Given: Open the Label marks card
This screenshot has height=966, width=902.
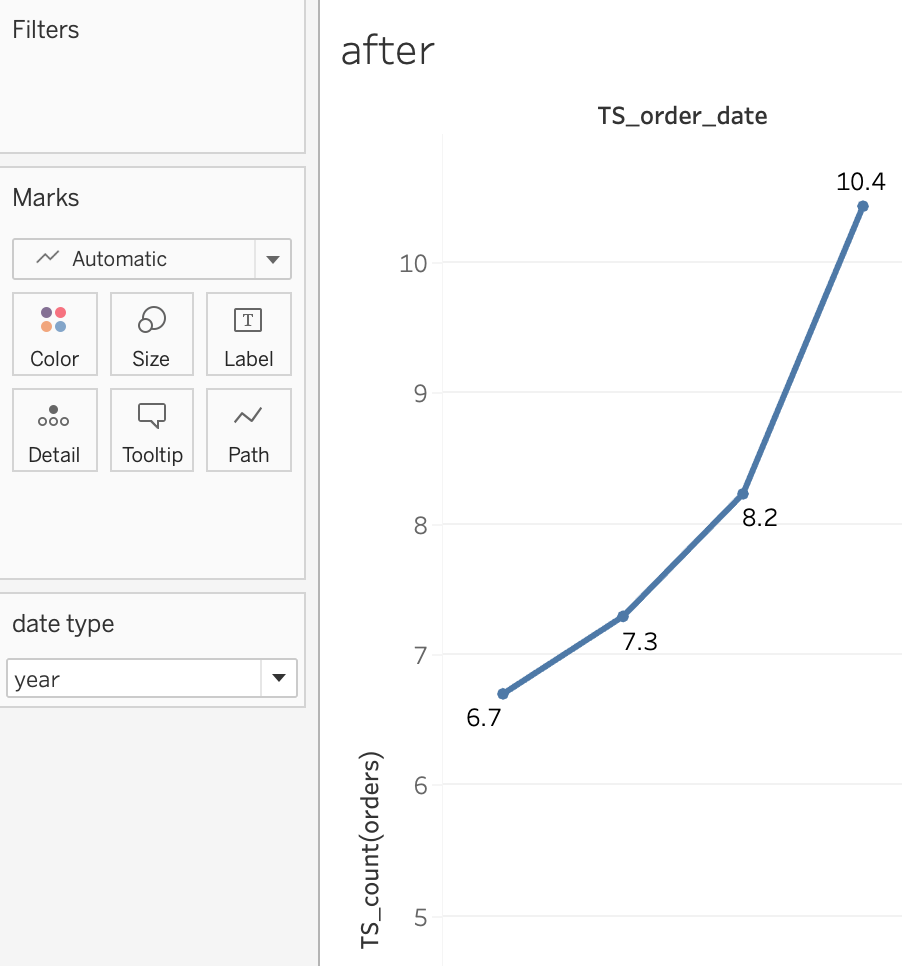Looking at the screenshot, I should pos(248,334).
